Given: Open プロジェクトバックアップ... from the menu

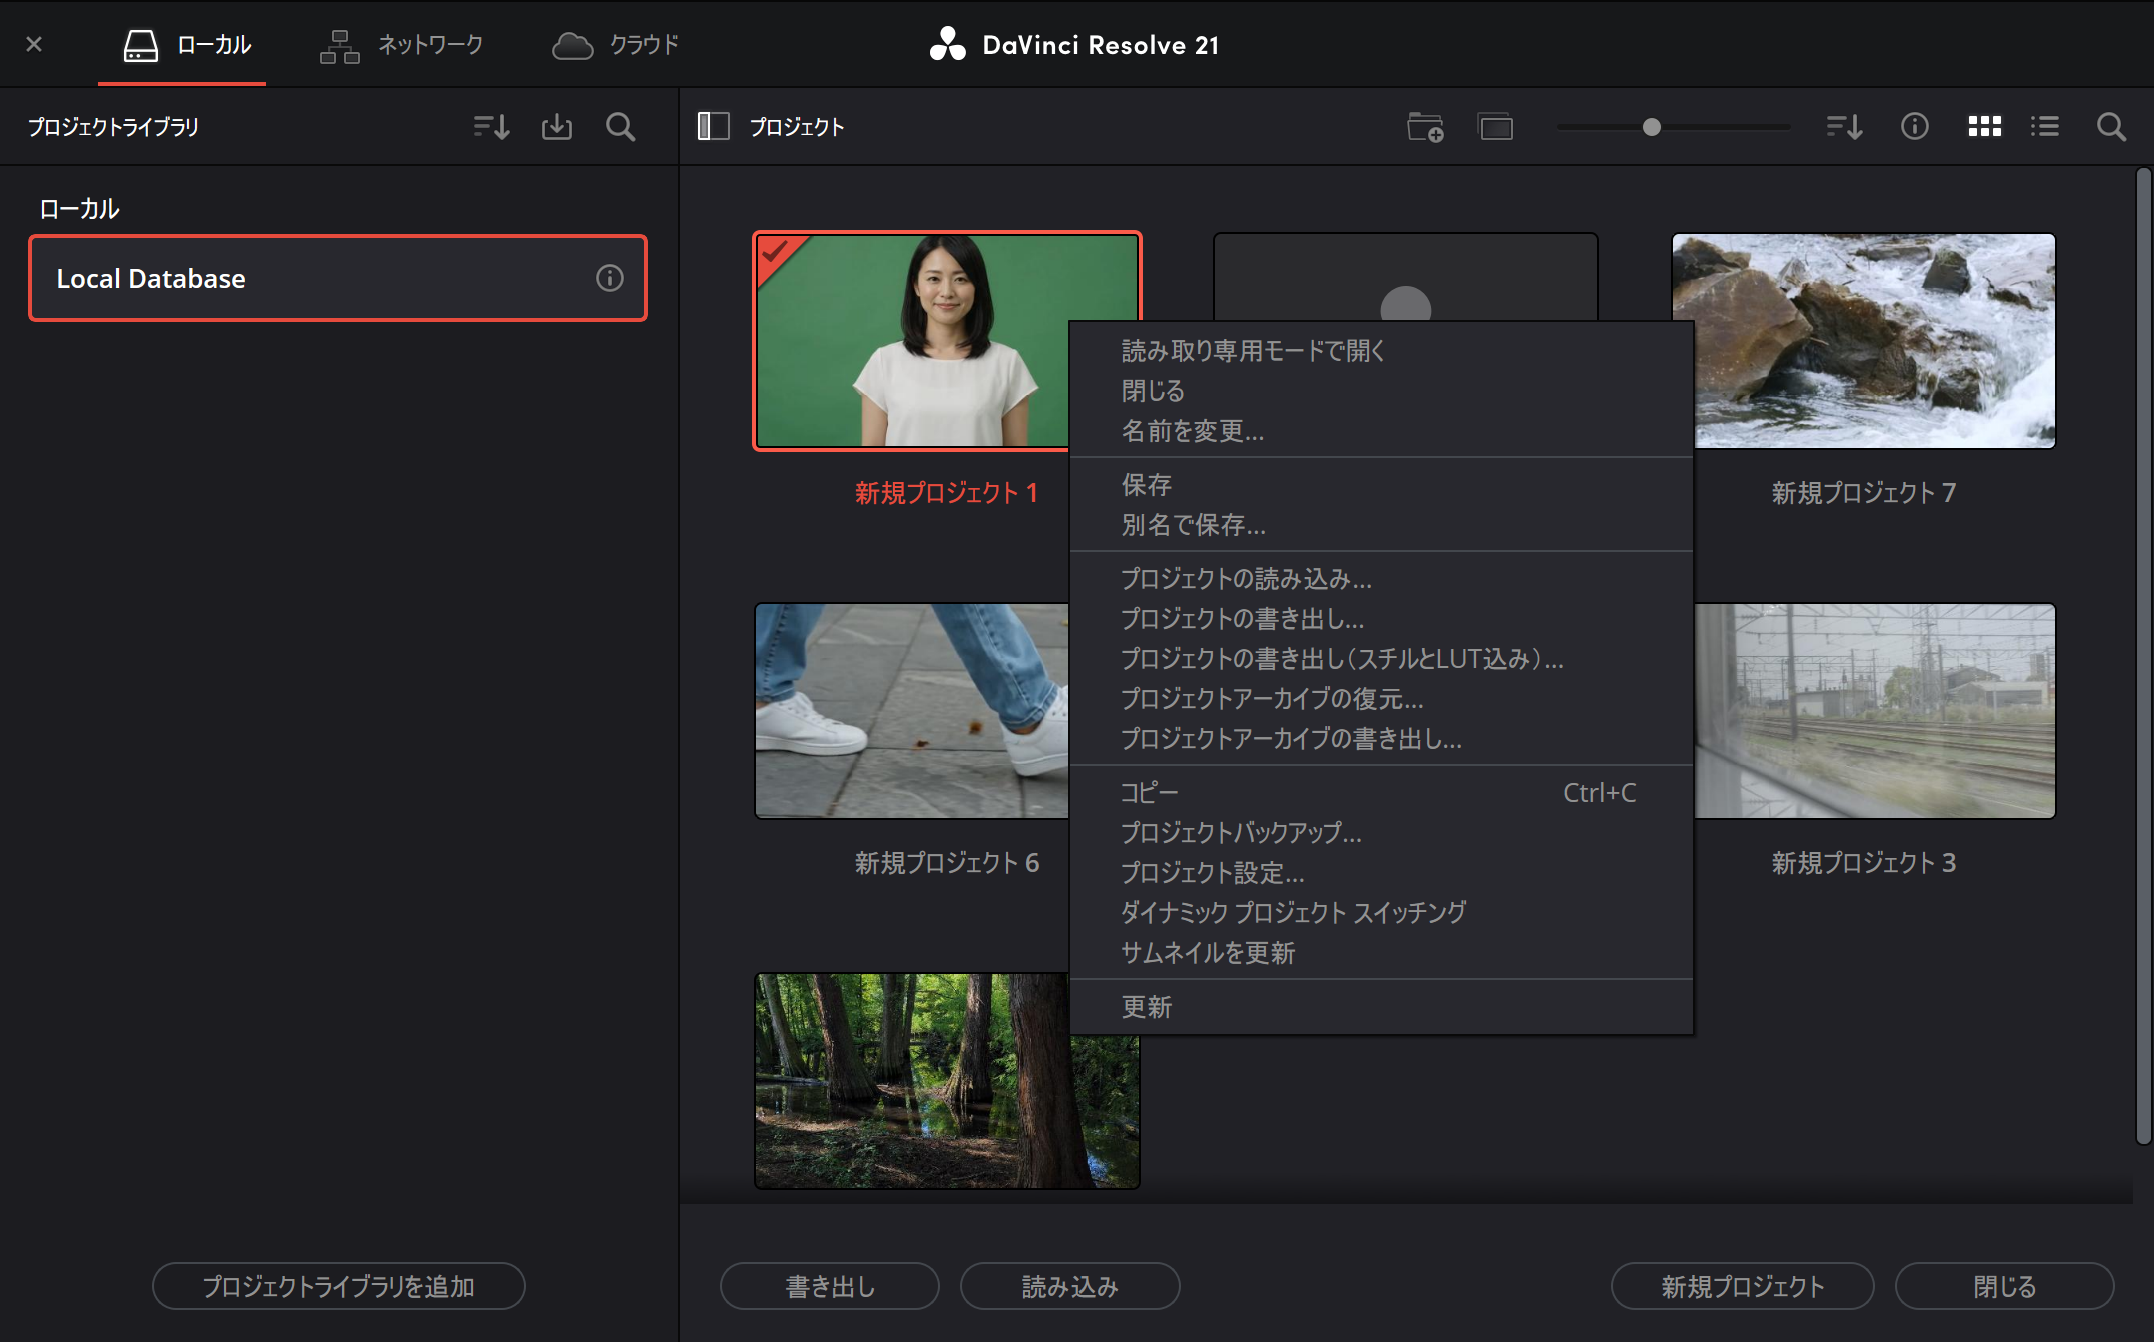Looking at the screenshot, I should pos(1381,833).
